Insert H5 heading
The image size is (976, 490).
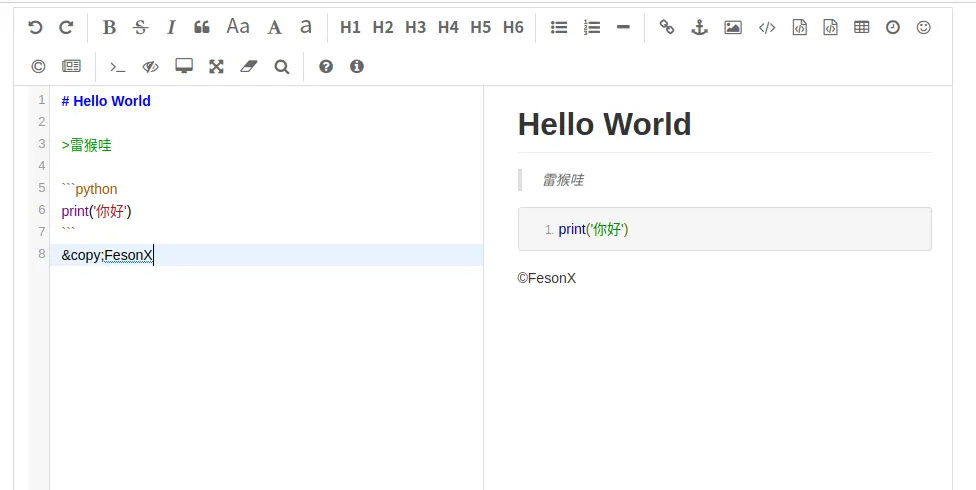pos(481,27)
